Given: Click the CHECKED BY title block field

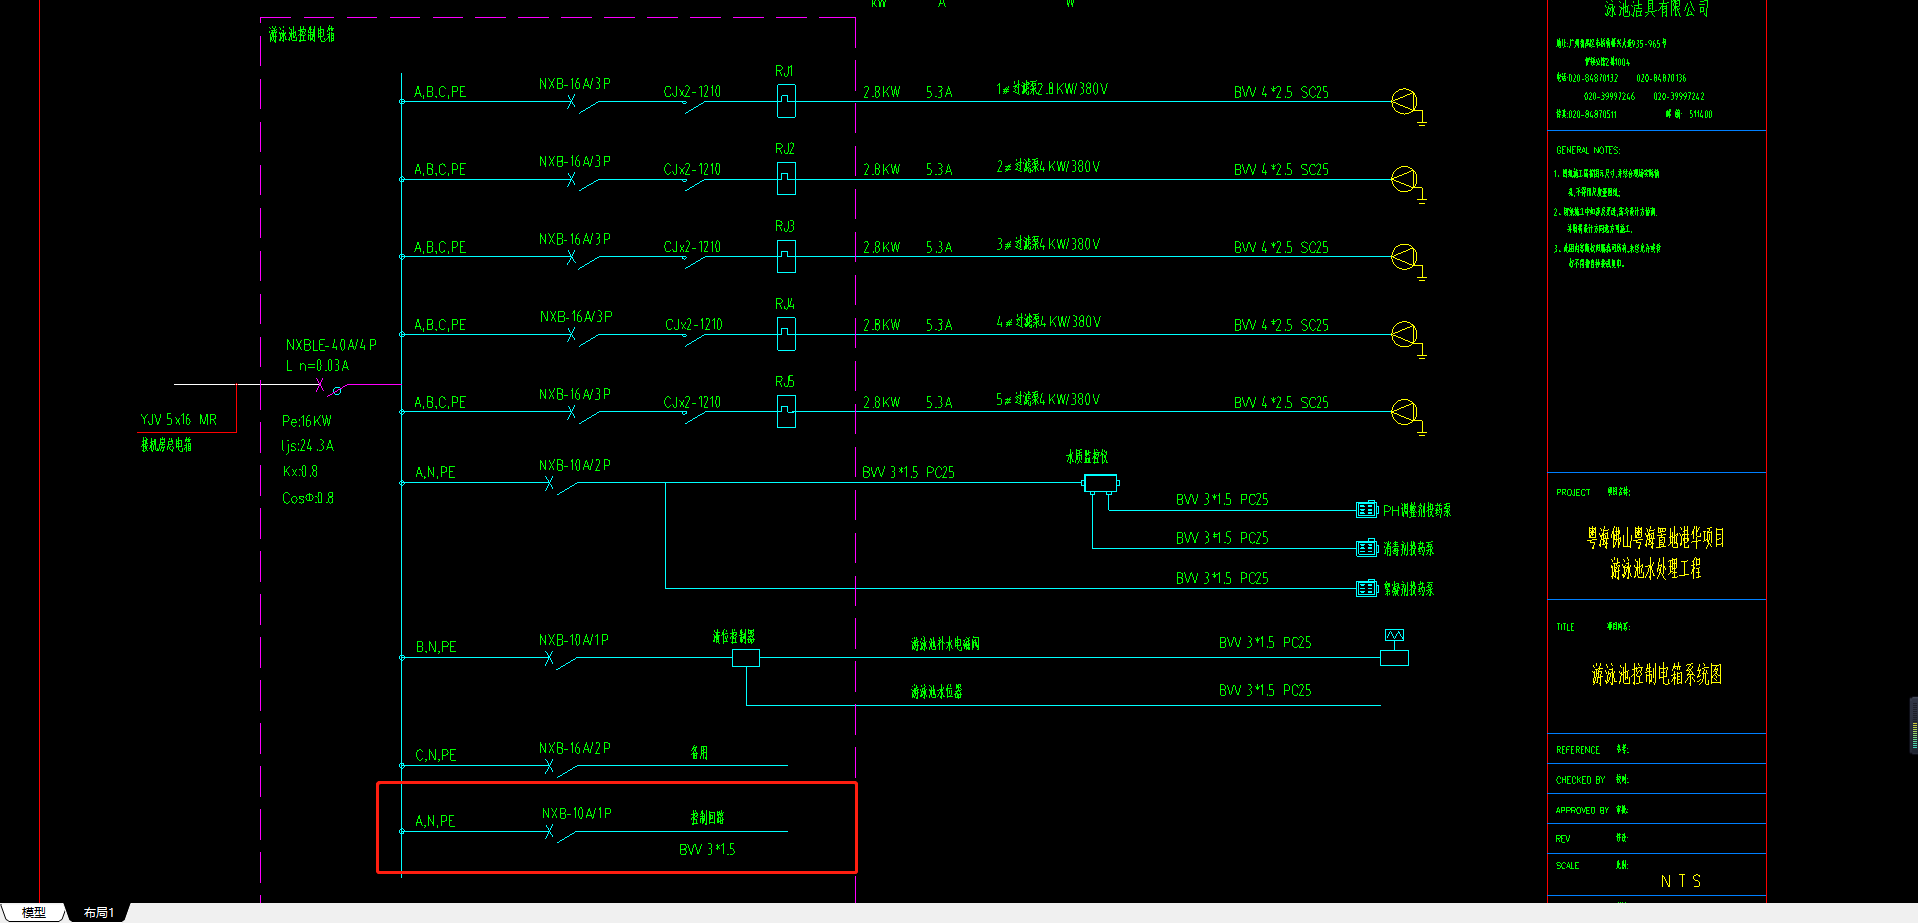Looking at the screenshot, I should (1581, 780).
